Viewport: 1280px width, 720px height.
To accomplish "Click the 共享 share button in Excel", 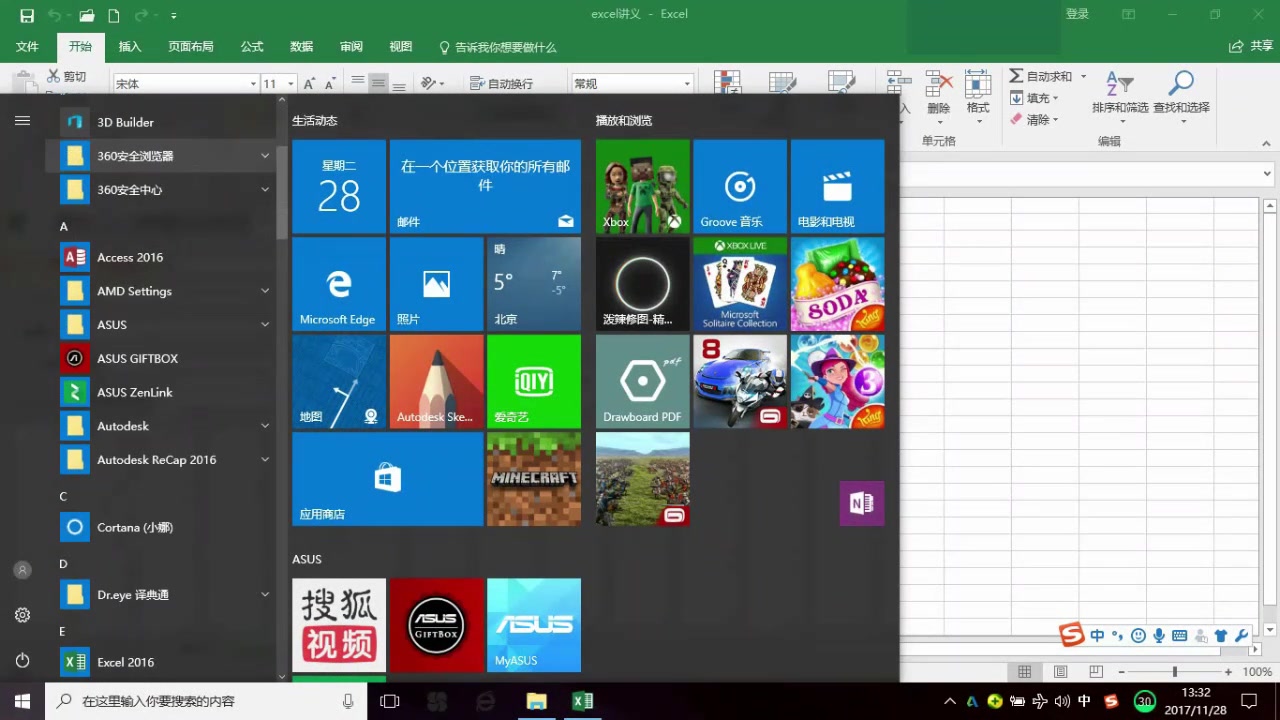I will pos(1251,47).
